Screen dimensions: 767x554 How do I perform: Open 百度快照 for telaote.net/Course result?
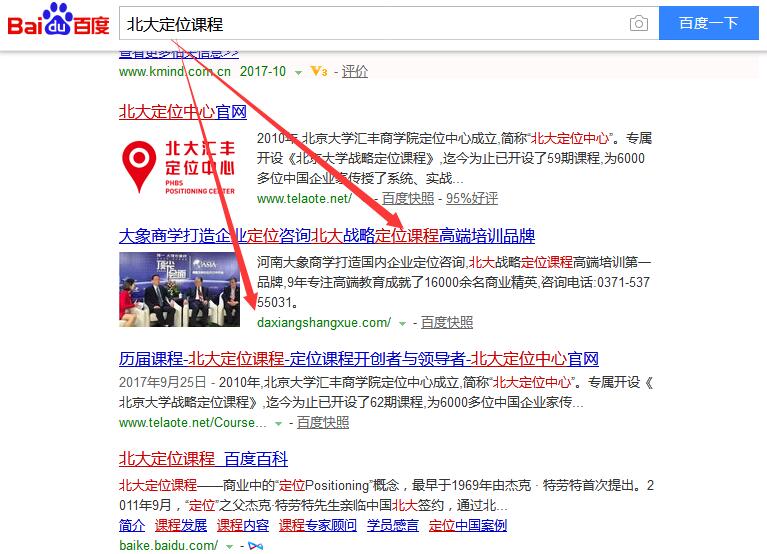coord(323,422)
